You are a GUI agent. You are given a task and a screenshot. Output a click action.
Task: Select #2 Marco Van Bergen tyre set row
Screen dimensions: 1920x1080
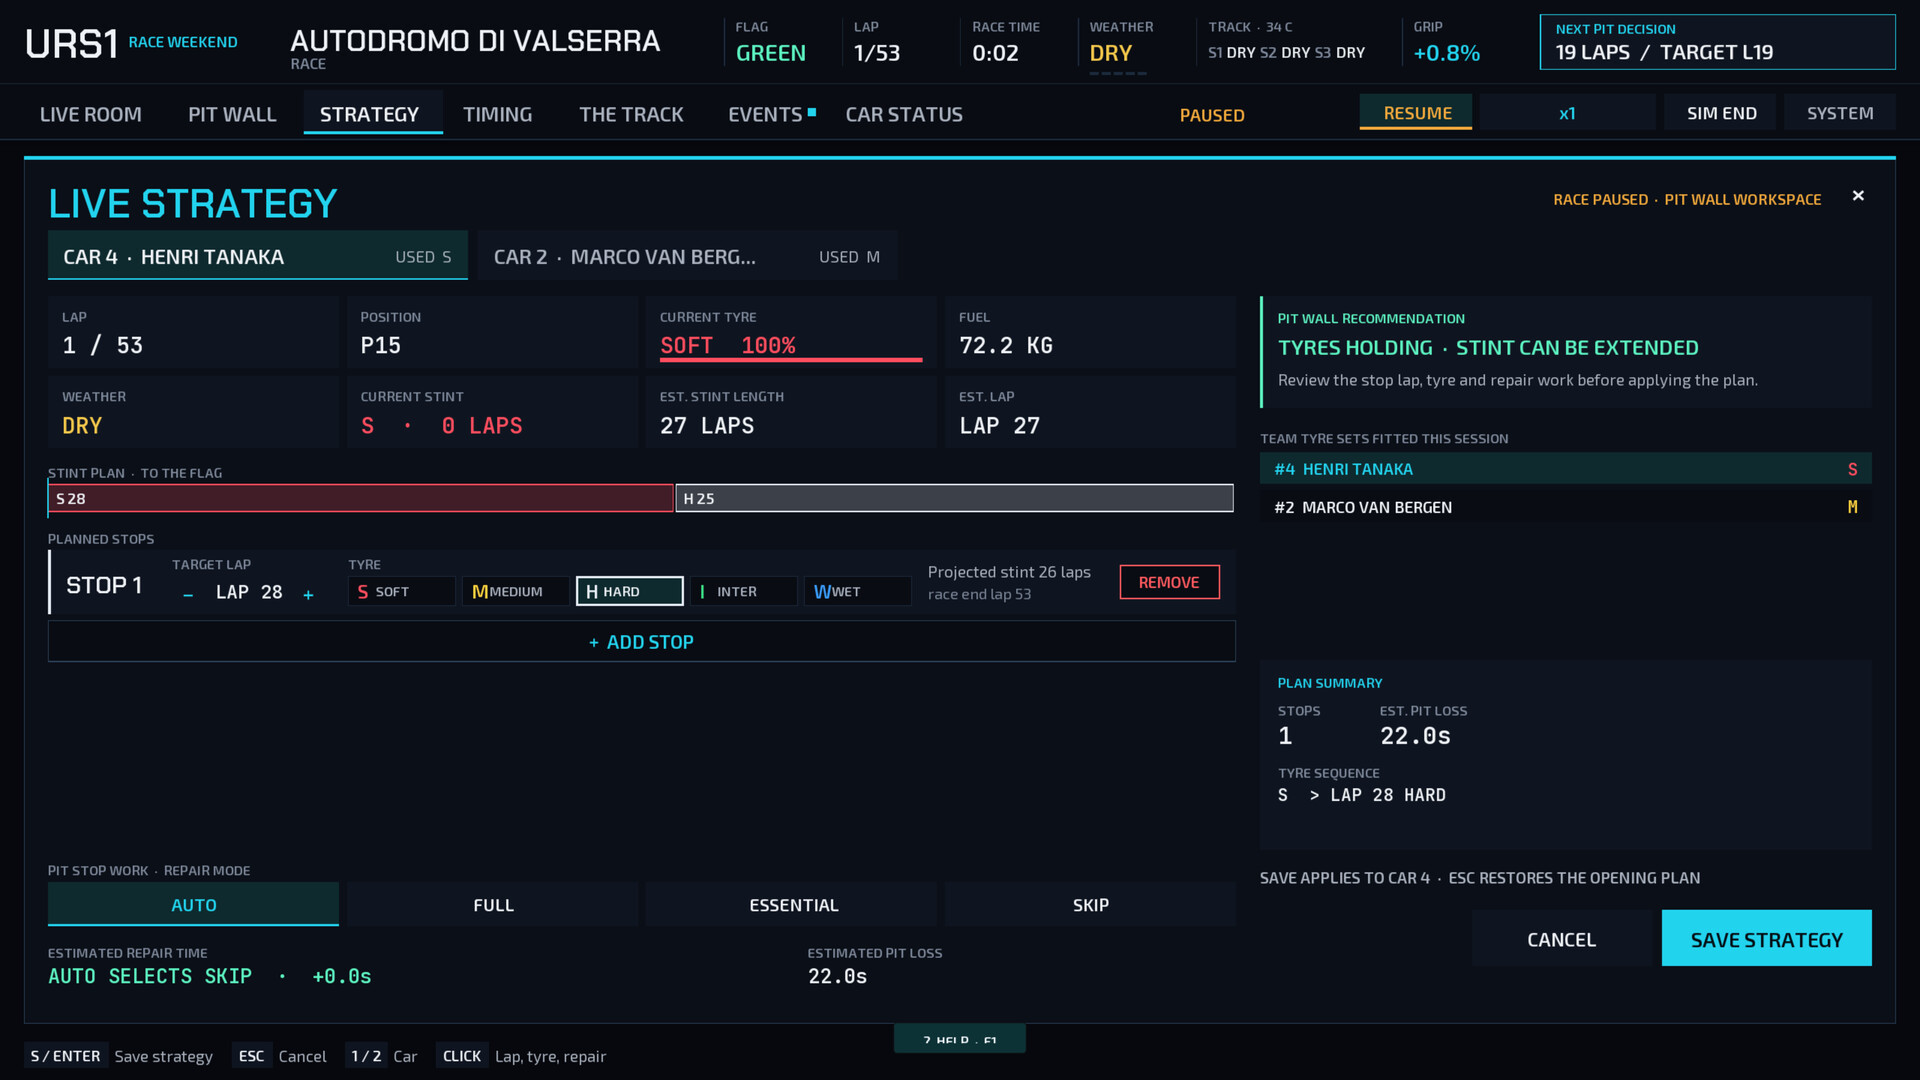pyautogui.click(x=1565, y=507)
